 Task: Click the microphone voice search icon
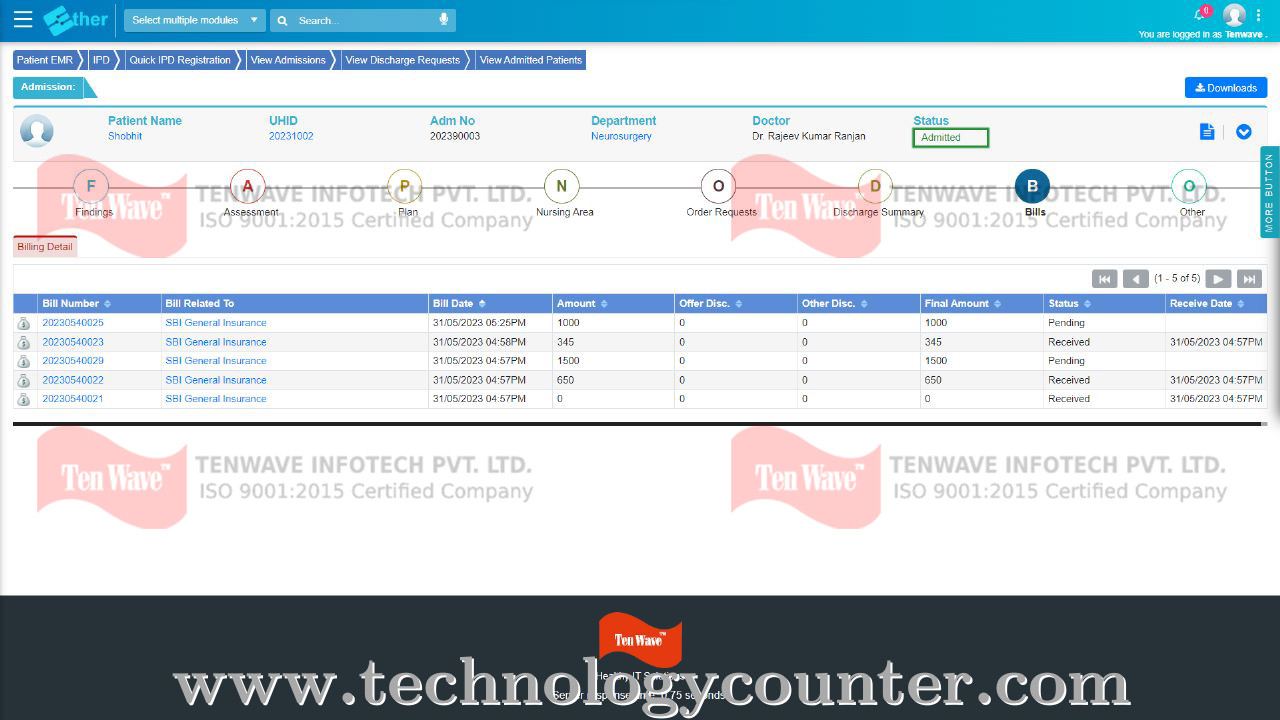444,20
